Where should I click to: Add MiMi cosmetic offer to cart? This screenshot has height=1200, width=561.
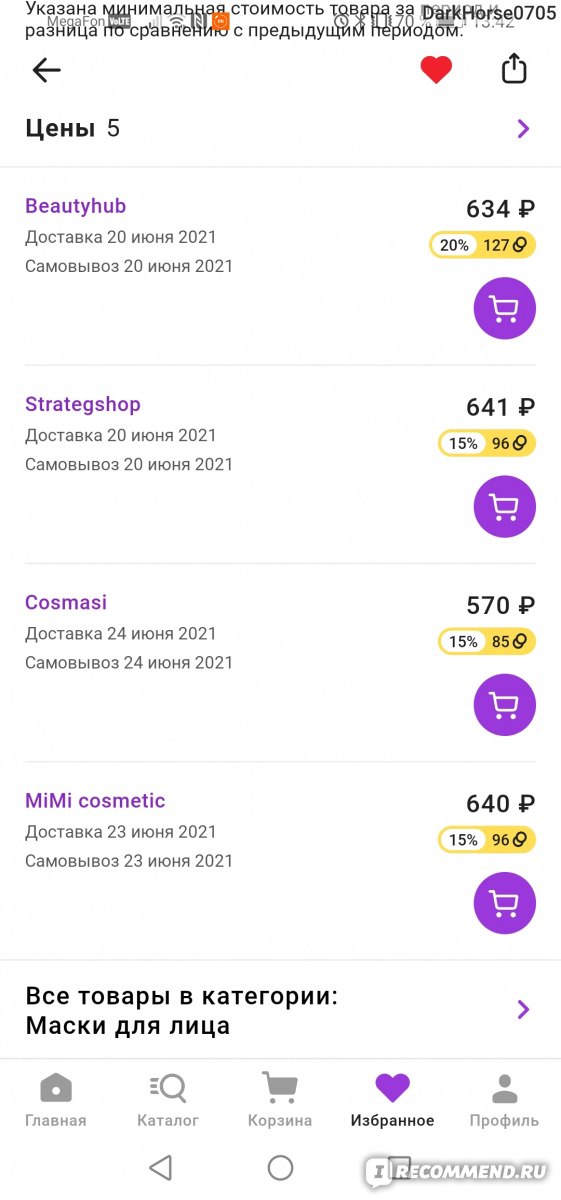tap(505, 903)
